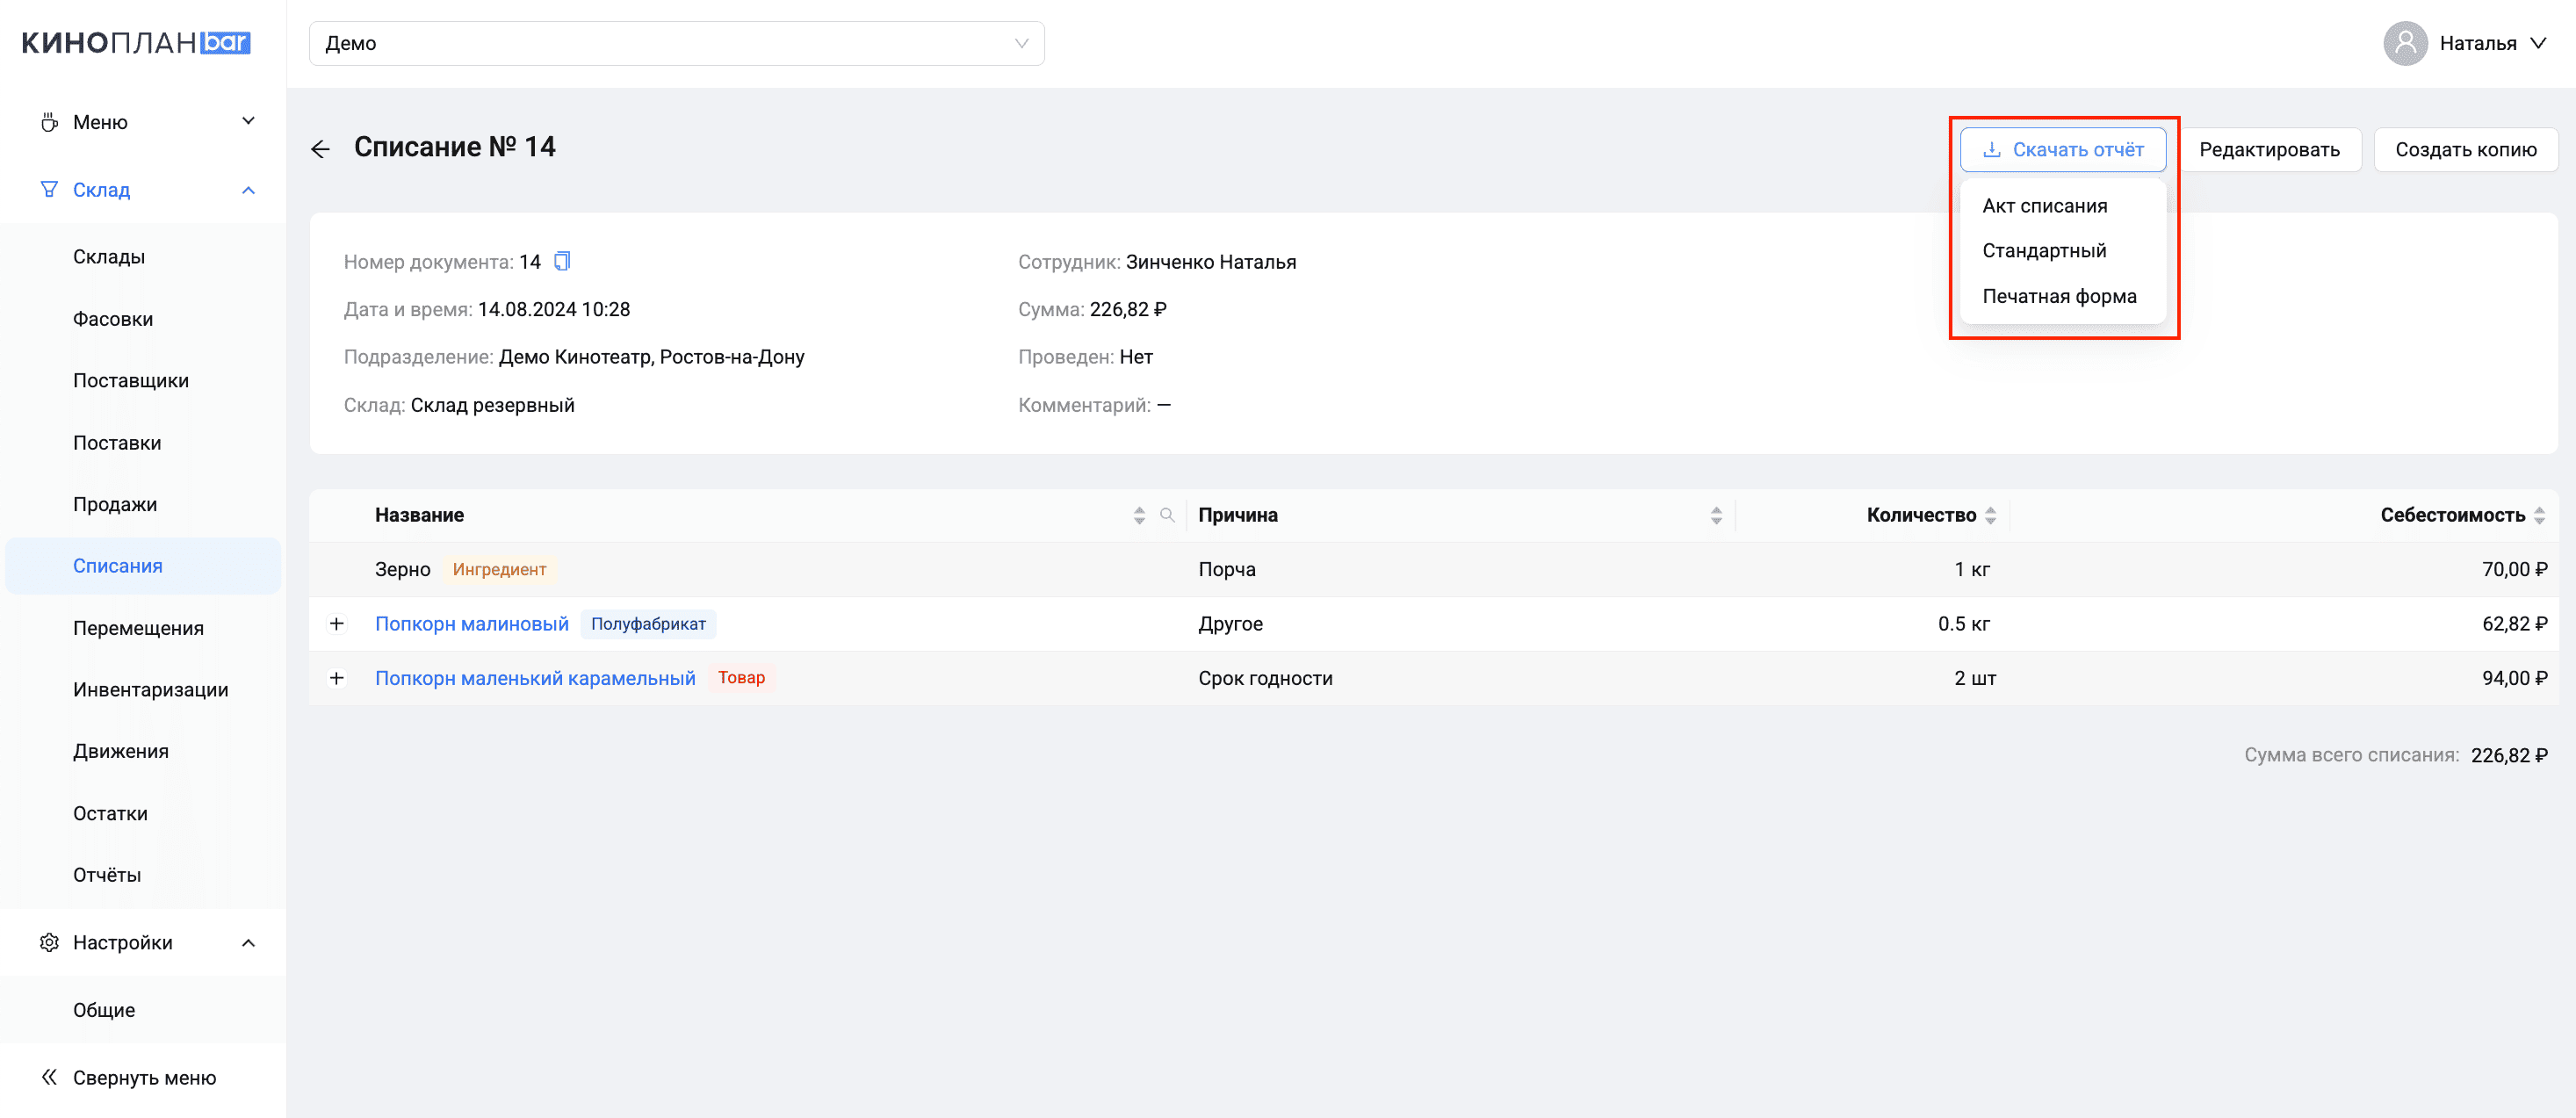Image resolution: width=2576 pixels, height=1118 pixels.
Task: Click the 62,82 ₽ cost value
Action: (2514, 623)
